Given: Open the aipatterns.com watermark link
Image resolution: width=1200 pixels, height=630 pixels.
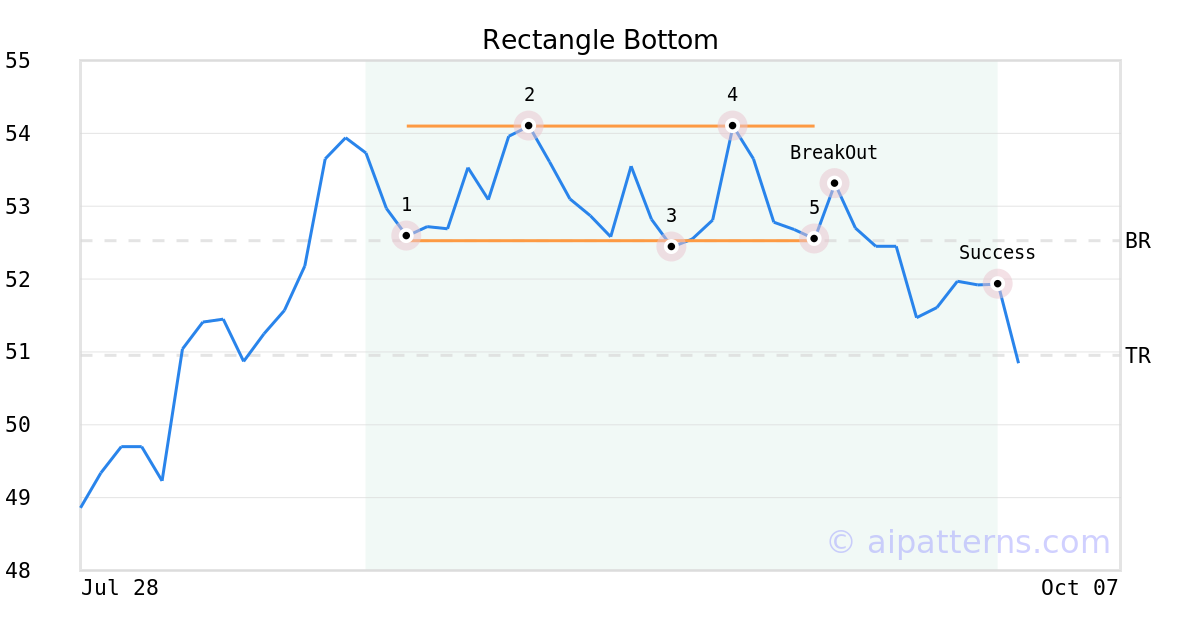Looking at the screenshot, I should [x=968, y=542].
